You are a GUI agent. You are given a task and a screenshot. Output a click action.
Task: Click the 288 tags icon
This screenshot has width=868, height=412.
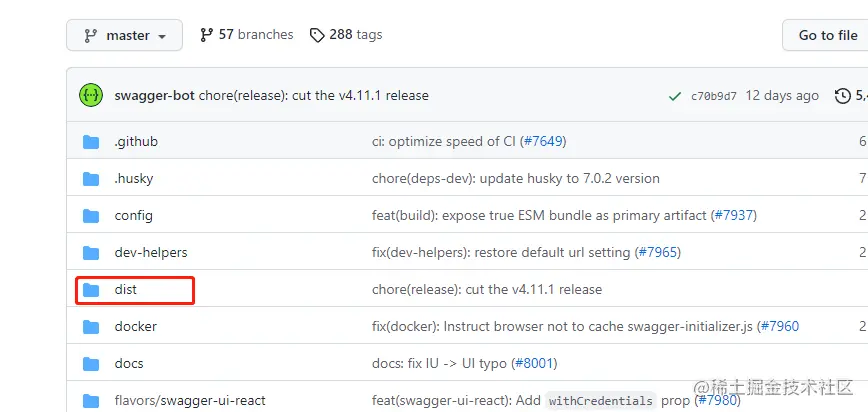(317, 35)
